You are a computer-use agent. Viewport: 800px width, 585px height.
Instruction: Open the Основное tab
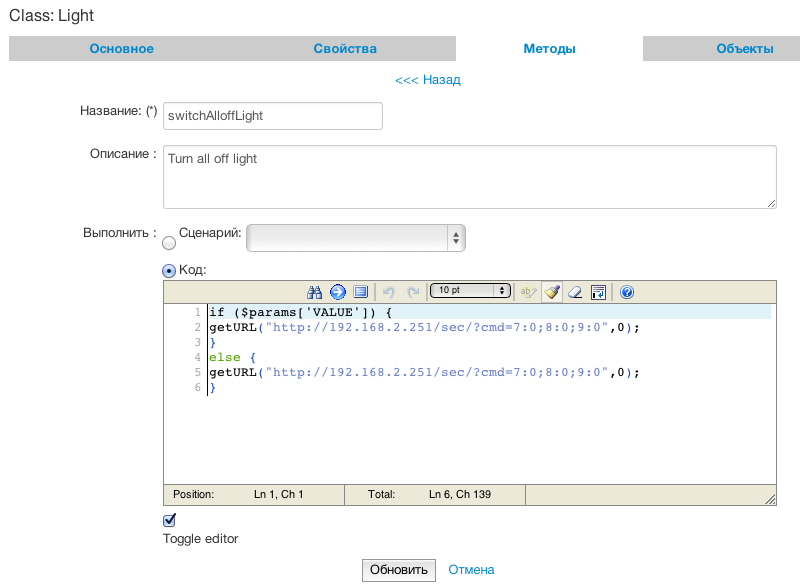pos(121,49)
